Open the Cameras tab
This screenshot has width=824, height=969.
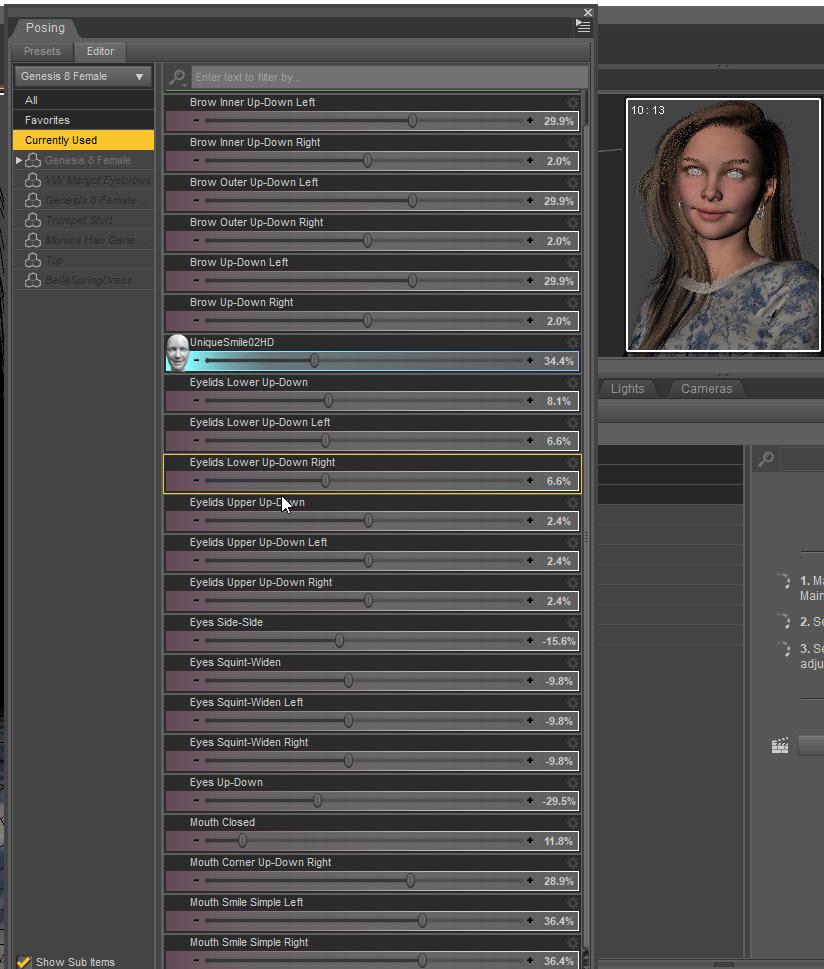706,389
